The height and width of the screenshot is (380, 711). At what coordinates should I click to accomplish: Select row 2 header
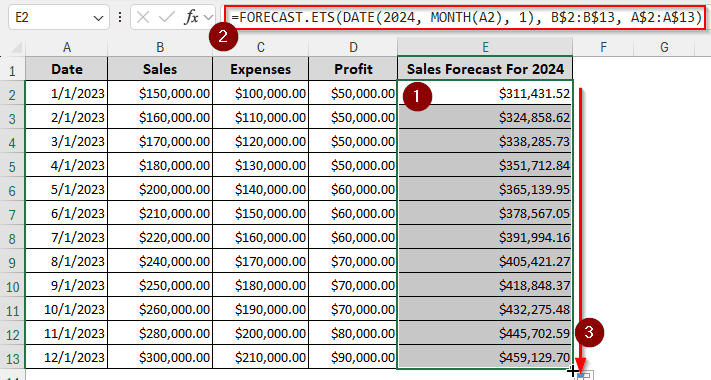12,93
